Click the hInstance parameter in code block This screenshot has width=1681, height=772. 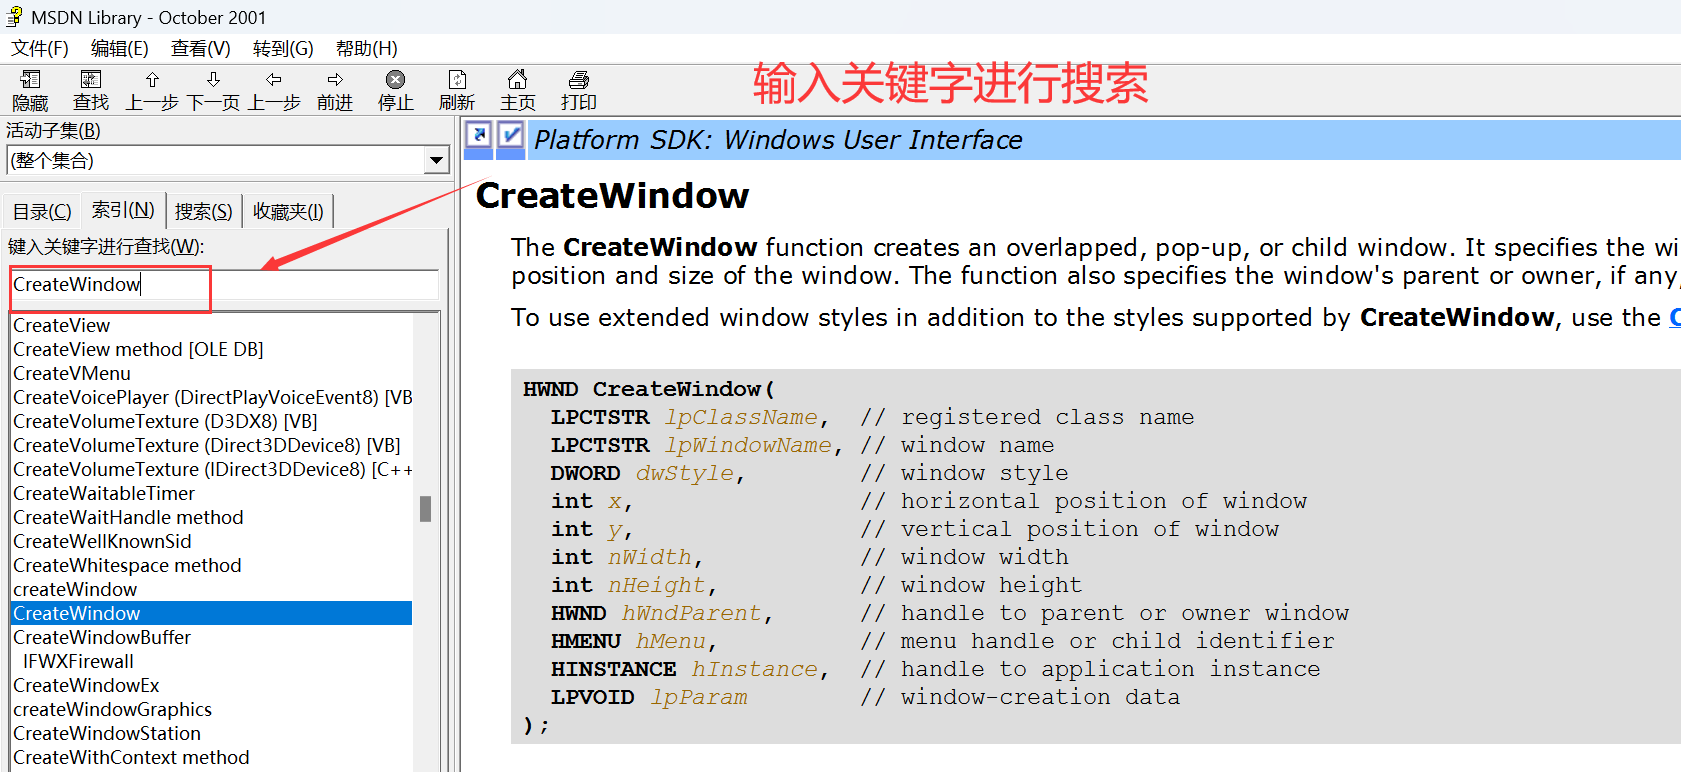[x=755, y=669]
